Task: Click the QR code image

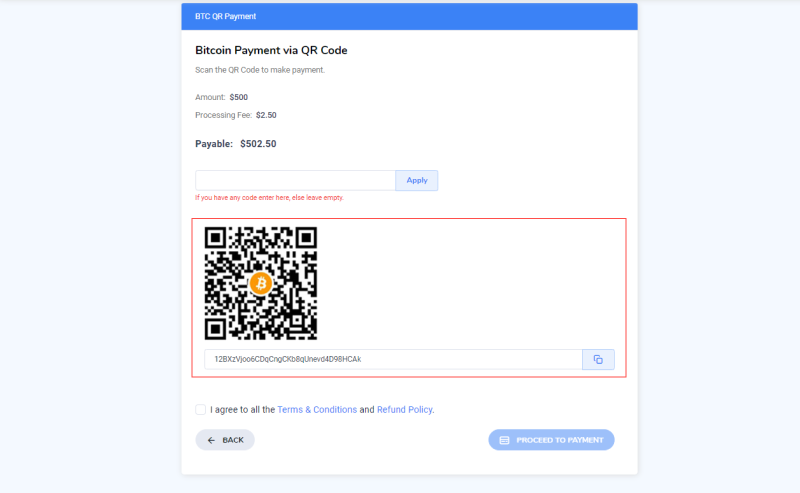Action: coord(261,283)
